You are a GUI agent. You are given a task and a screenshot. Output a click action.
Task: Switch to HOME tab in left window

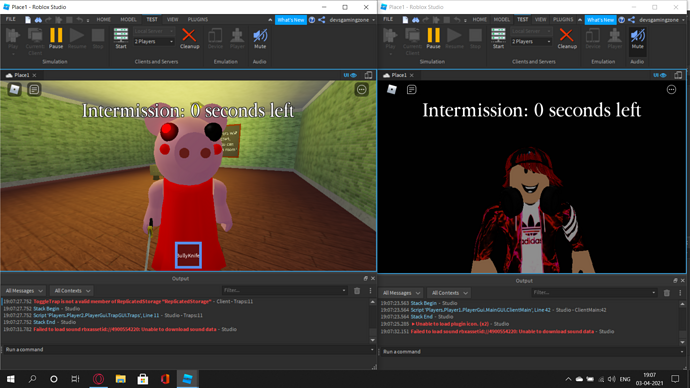click(x=103, y=19)
